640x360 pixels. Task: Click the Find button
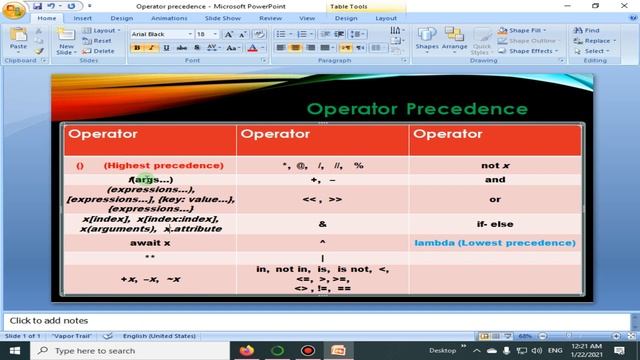587,30
